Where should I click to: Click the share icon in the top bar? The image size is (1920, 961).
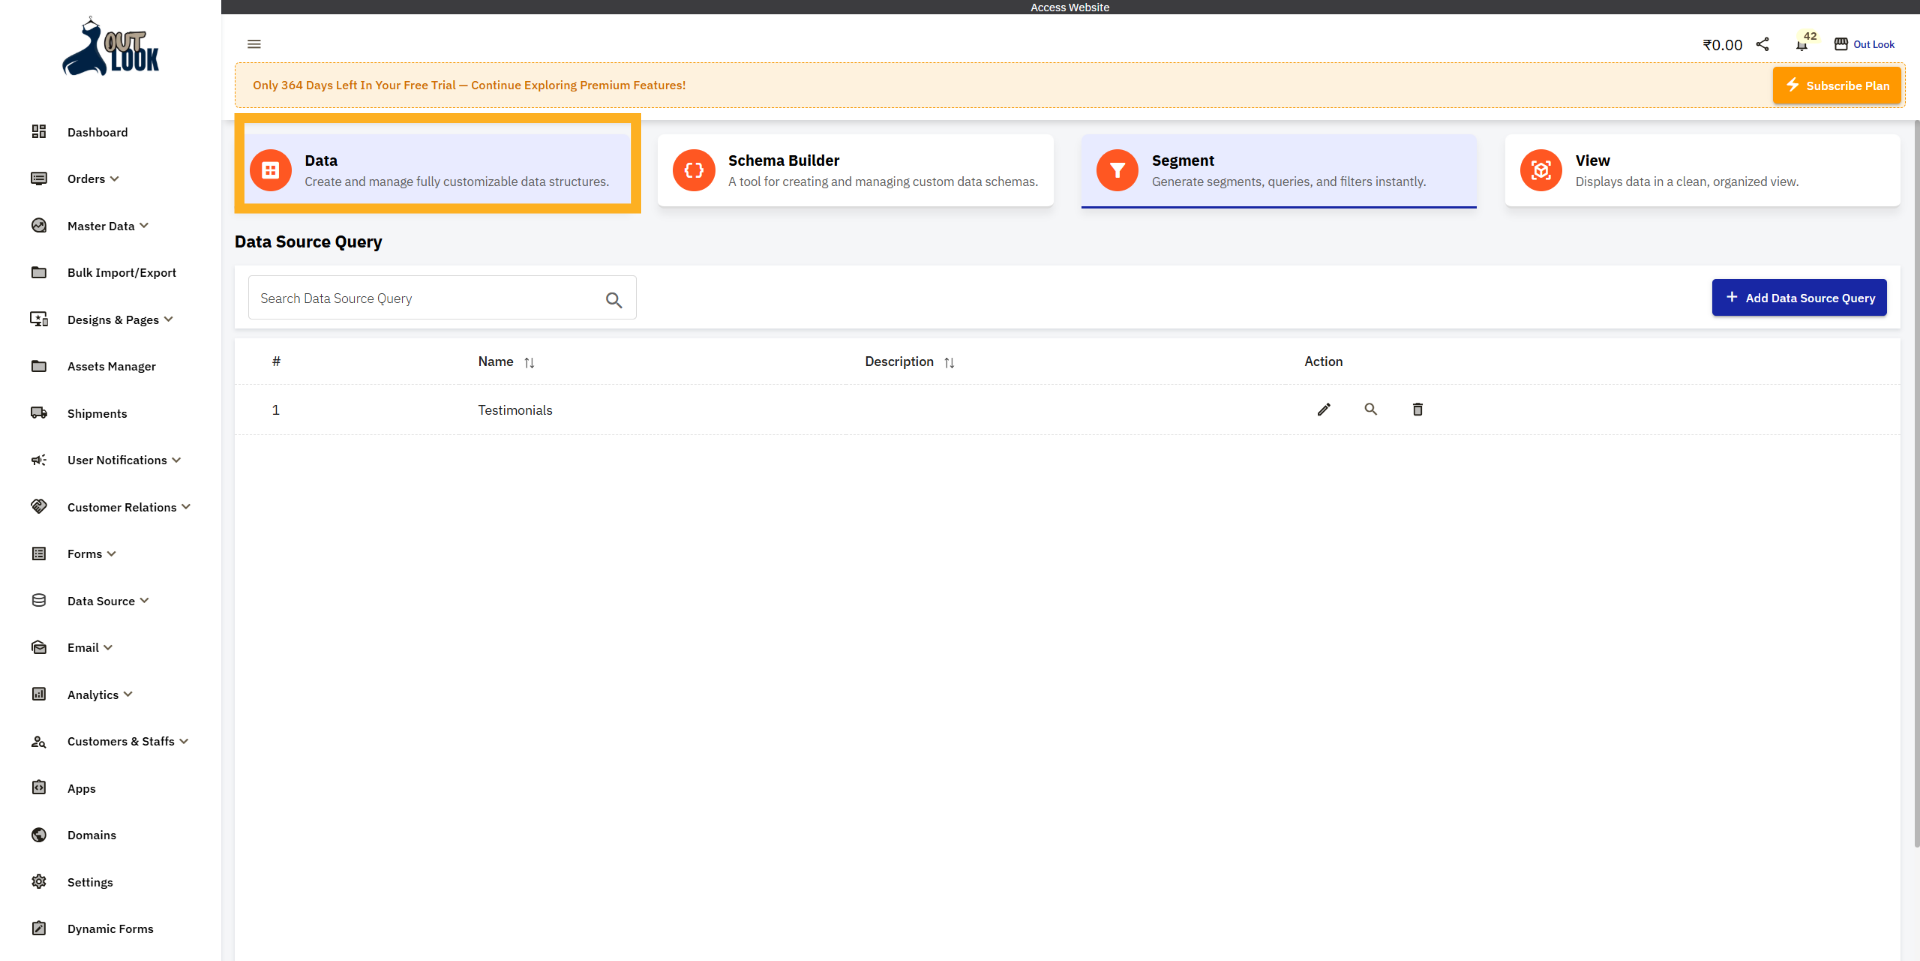1762,44
